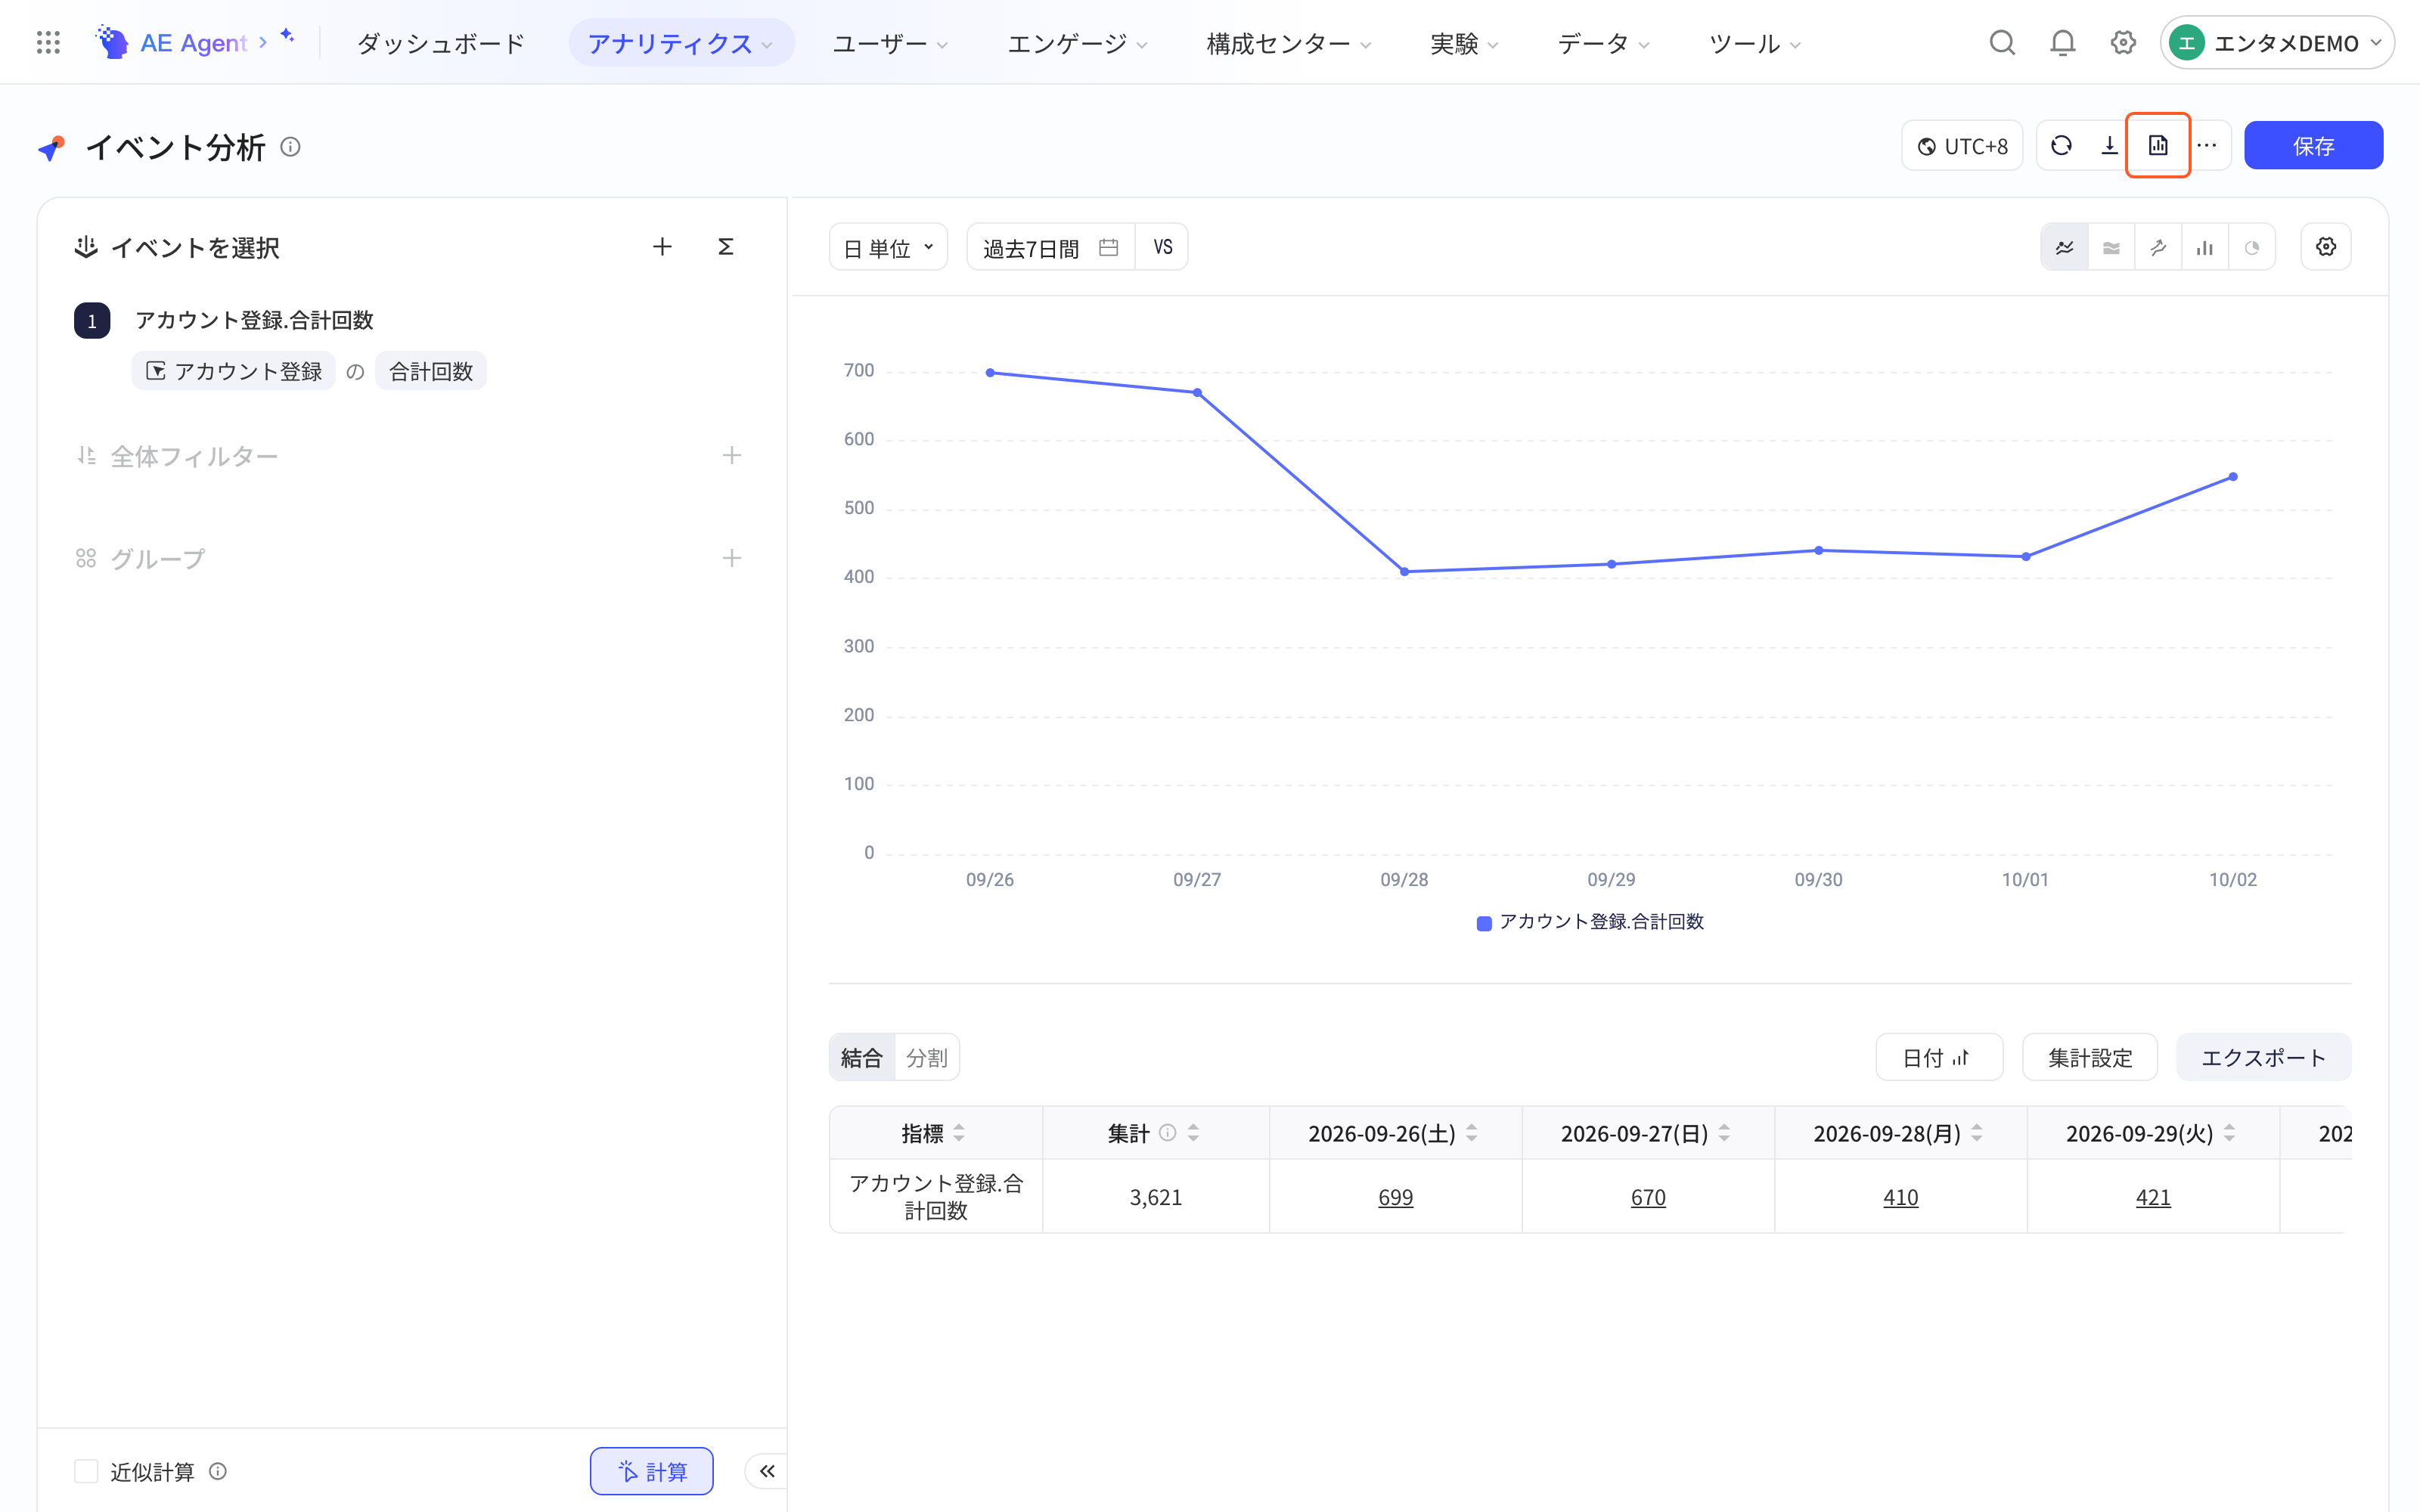Click the エクスポート button
Screen dimensions: 2420x1512
click(2263, 1057)
